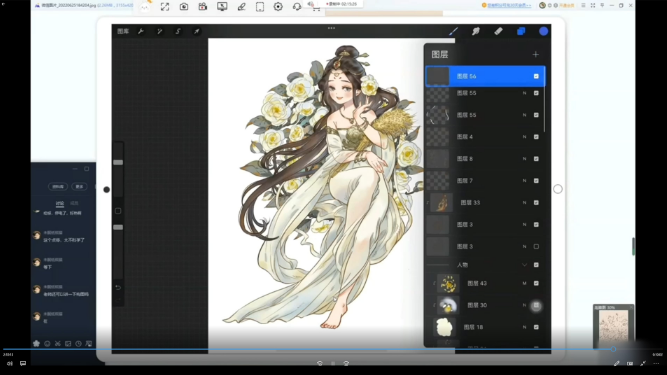Click the pencil icon in player bottom bar
667x375 pixels.
[x=616, y=364]
